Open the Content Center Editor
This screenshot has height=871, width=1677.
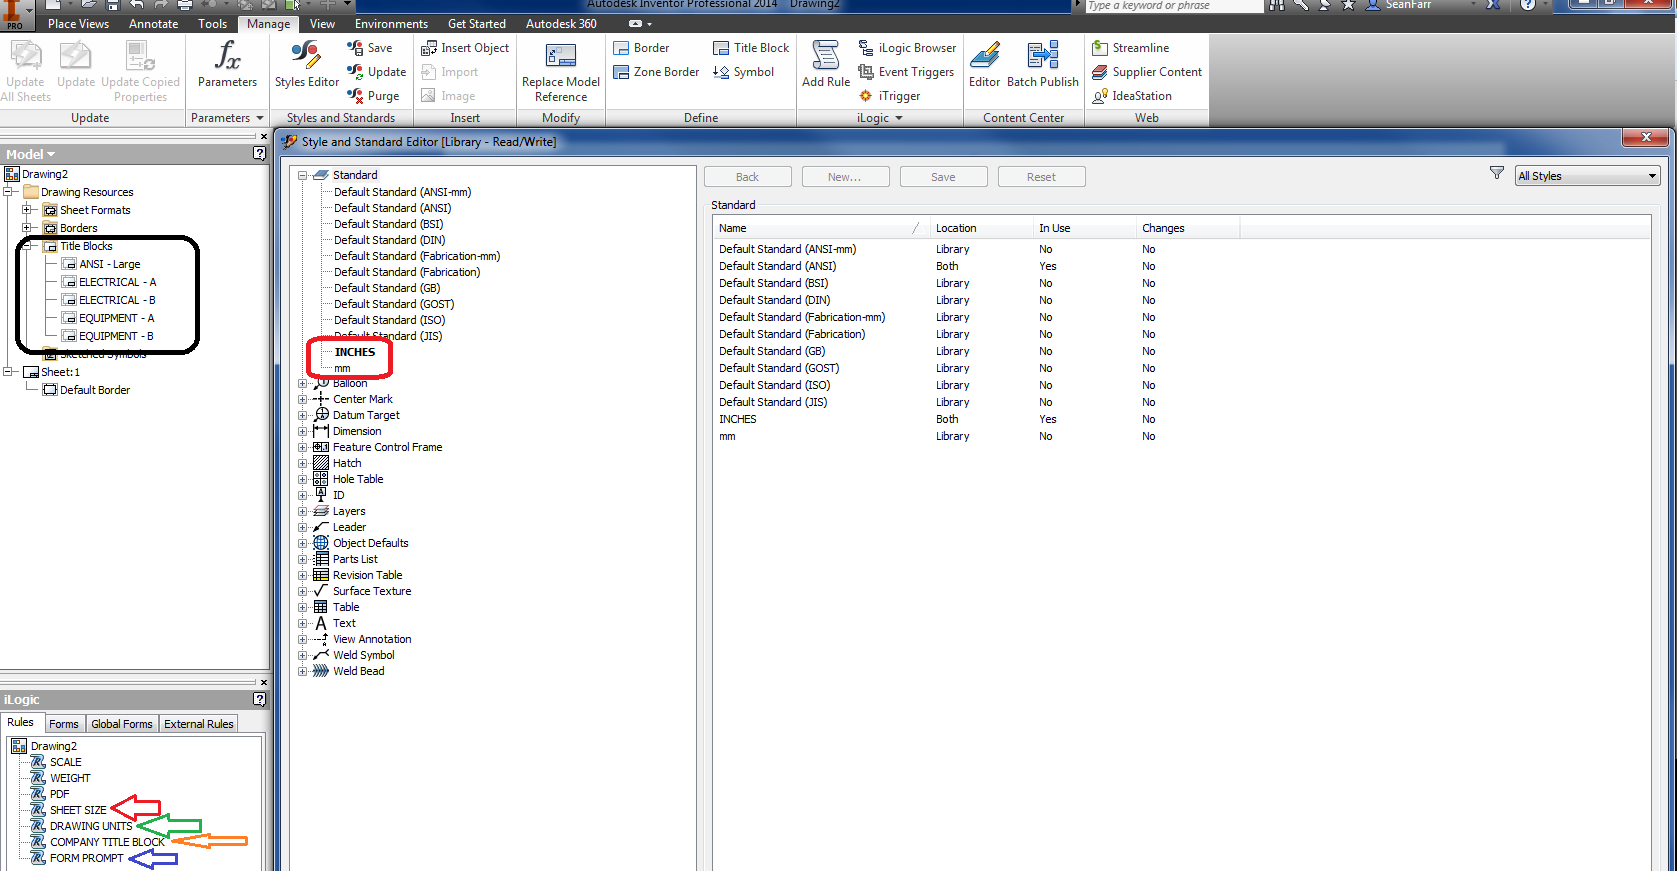(x=984, y=64)
